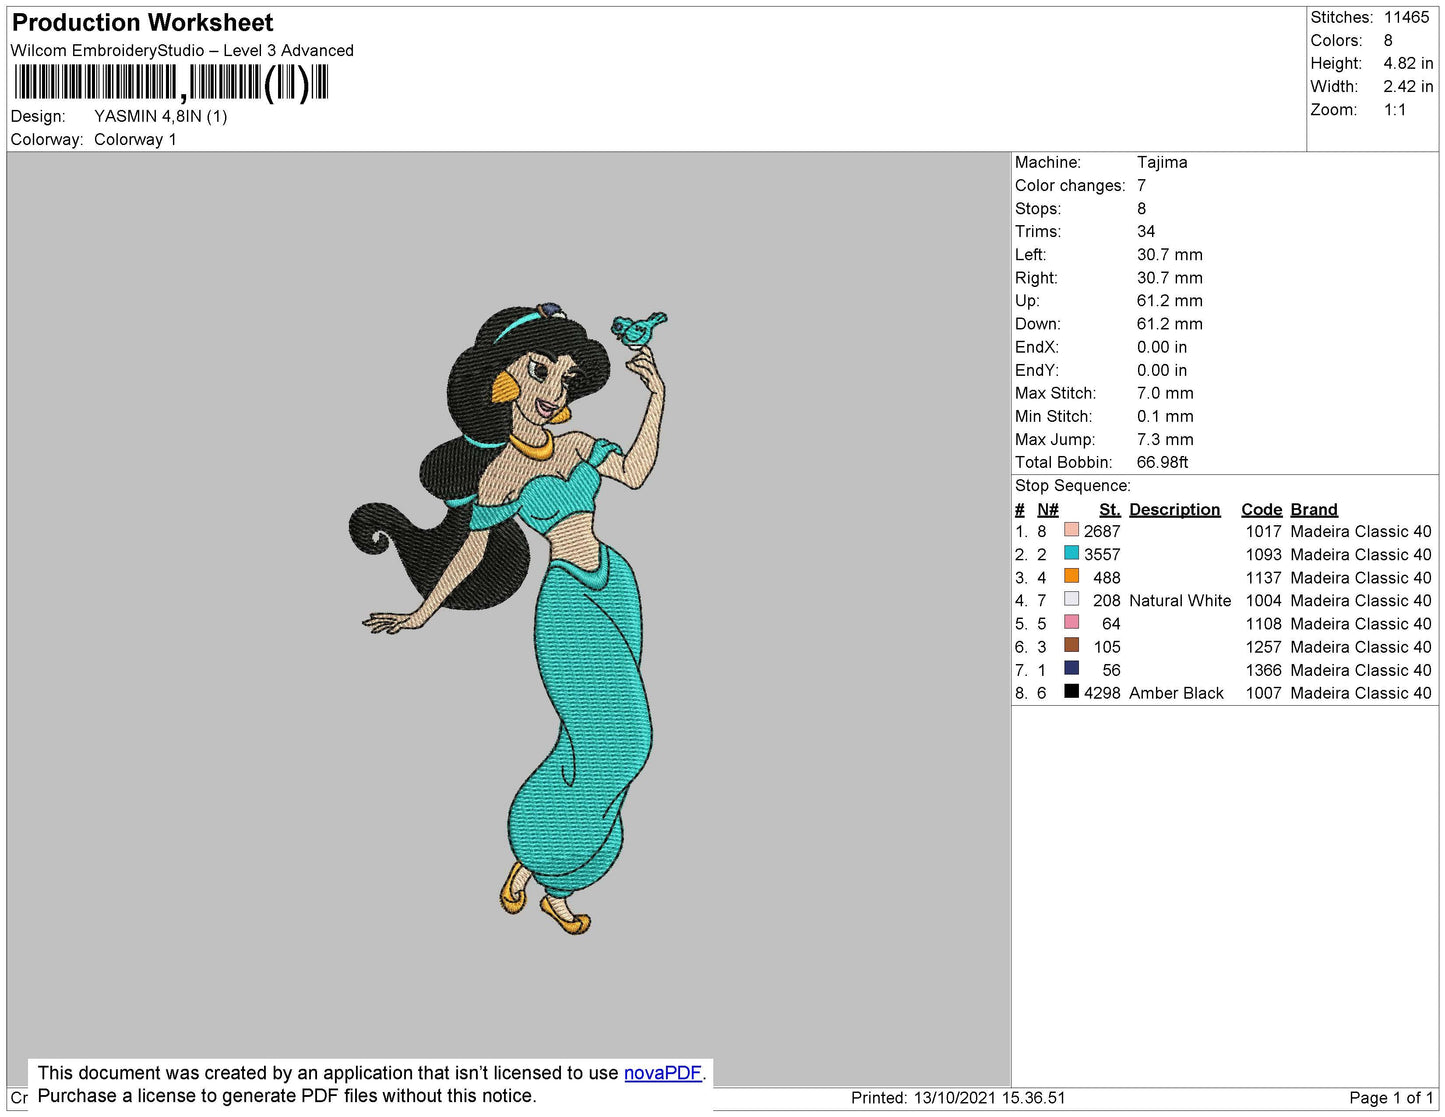Click the barcode below the Wilcom title
Screen dimensions: 1445x1117
click(x=171, y=83)
